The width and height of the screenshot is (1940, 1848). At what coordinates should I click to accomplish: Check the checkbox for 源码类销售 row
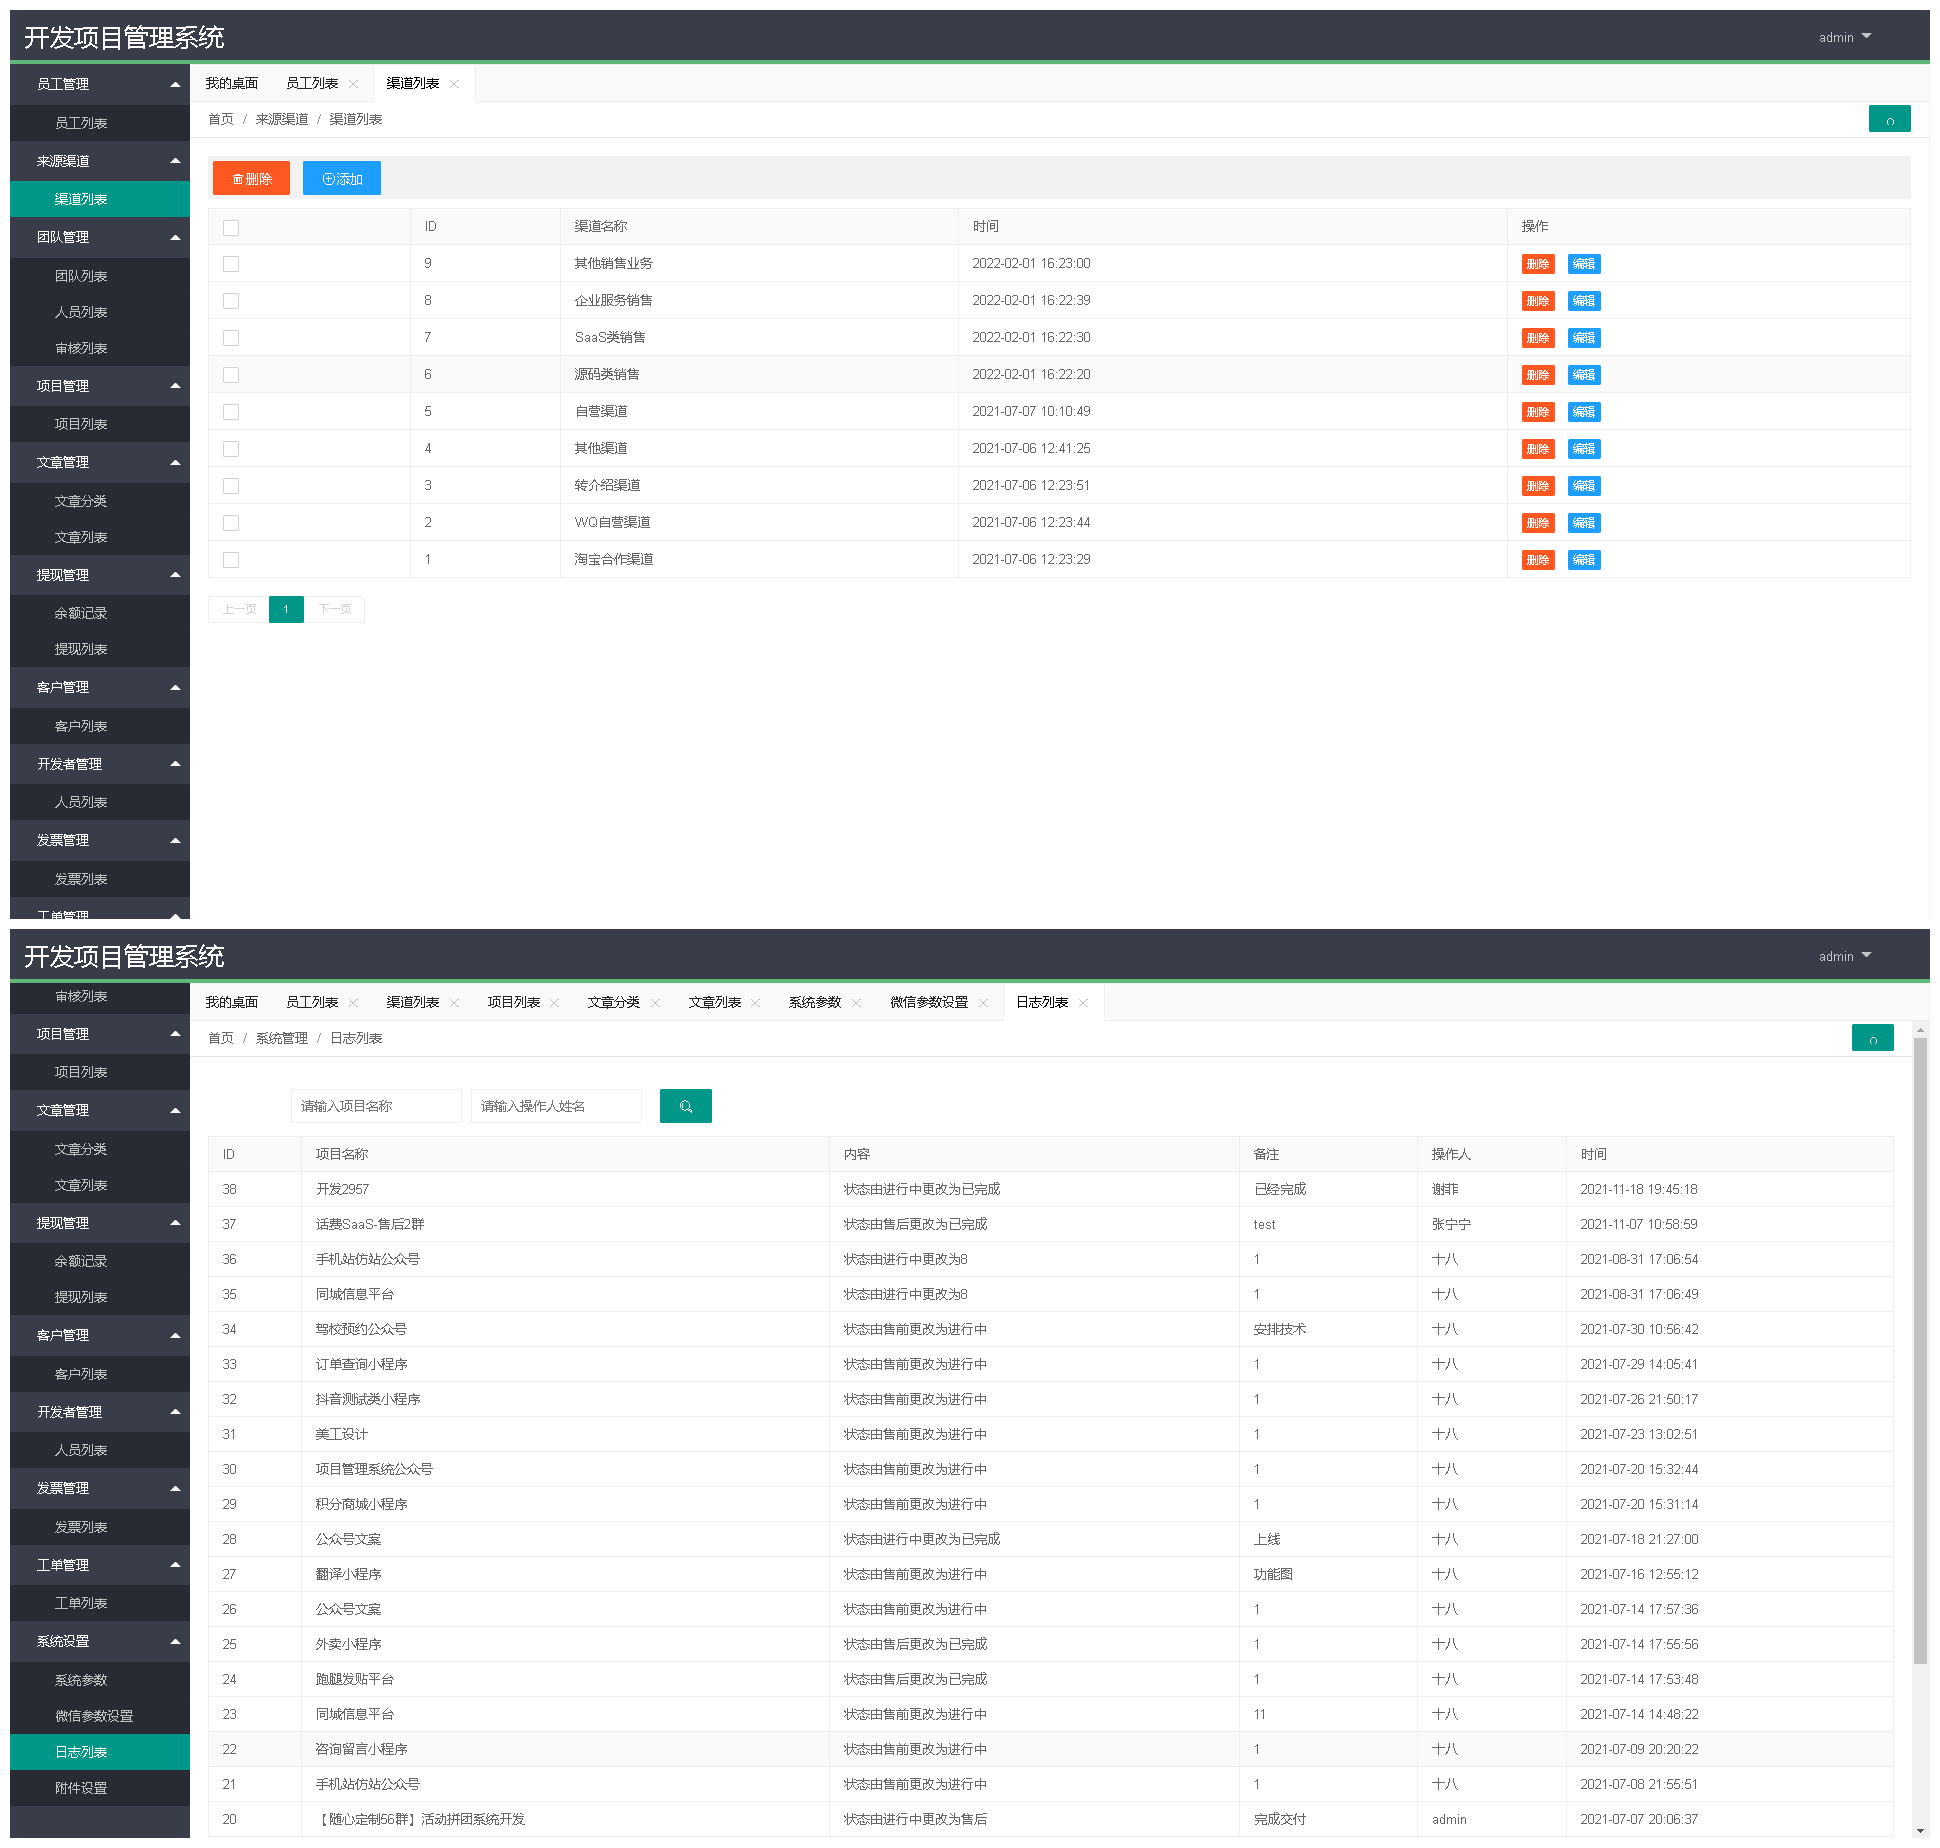(231, 375)
